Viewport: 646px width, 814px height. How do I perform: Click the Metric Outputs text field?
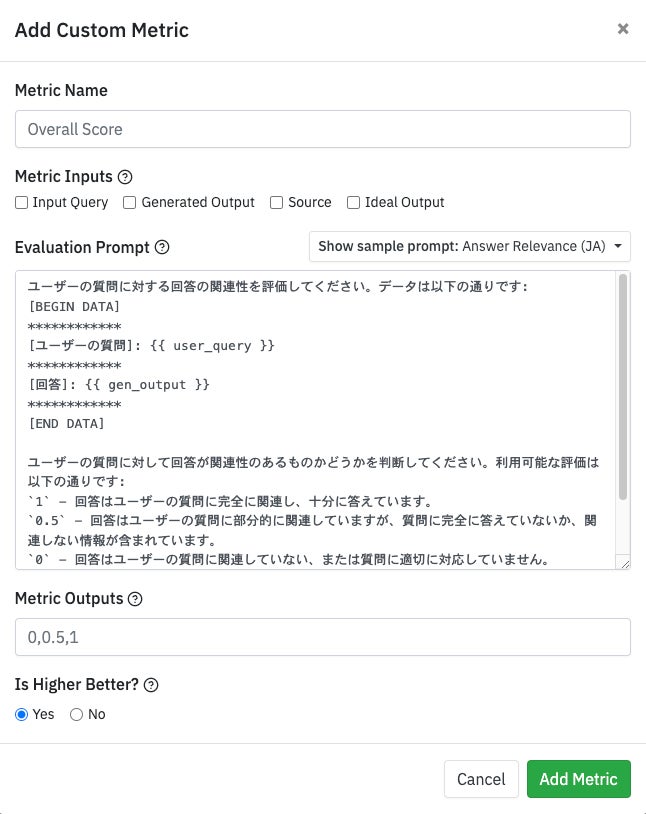pyautogui.click(x=322, y=637)
